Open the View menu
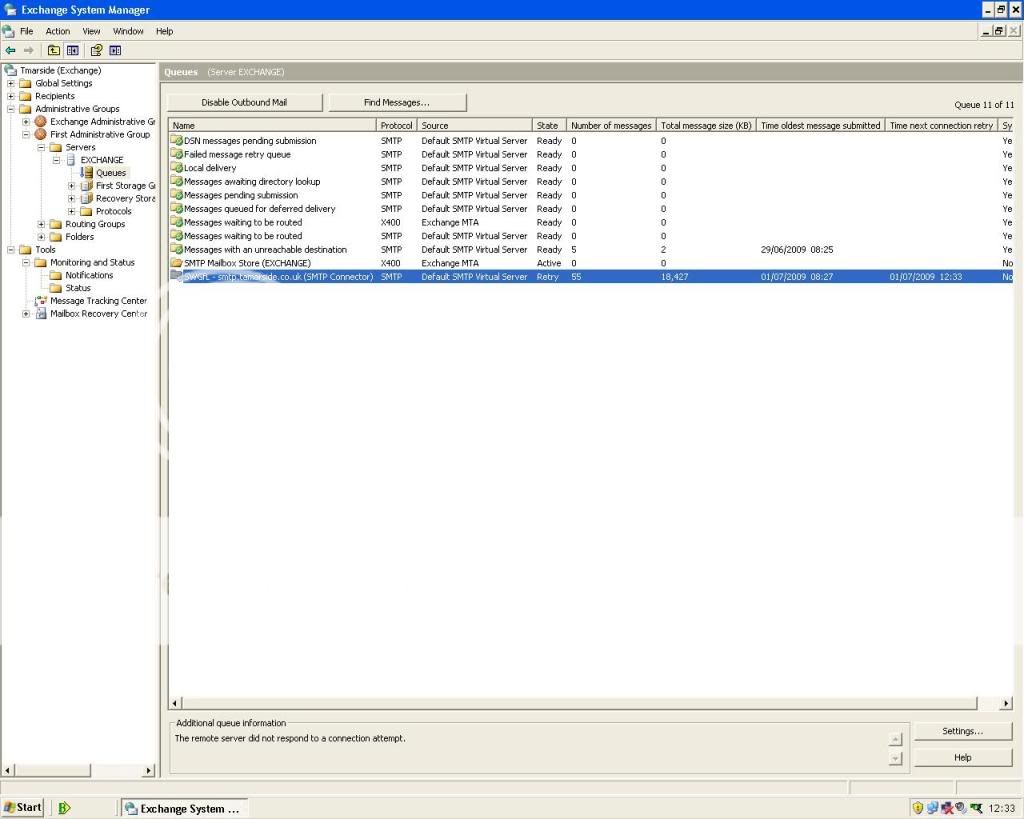The height and width of the screenshot is (819, 1024). click(x=91, y=31)
